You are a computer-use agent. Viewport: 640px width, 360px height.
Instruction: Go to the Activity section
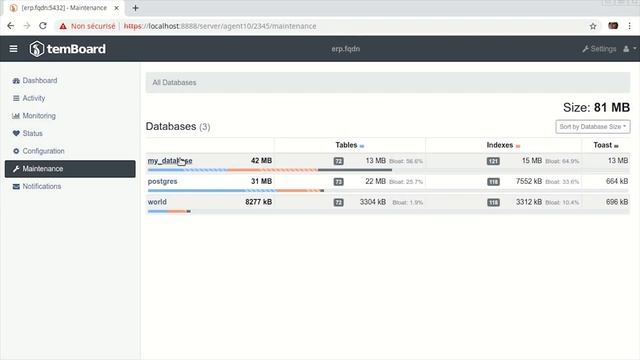[x=33, y=98]
